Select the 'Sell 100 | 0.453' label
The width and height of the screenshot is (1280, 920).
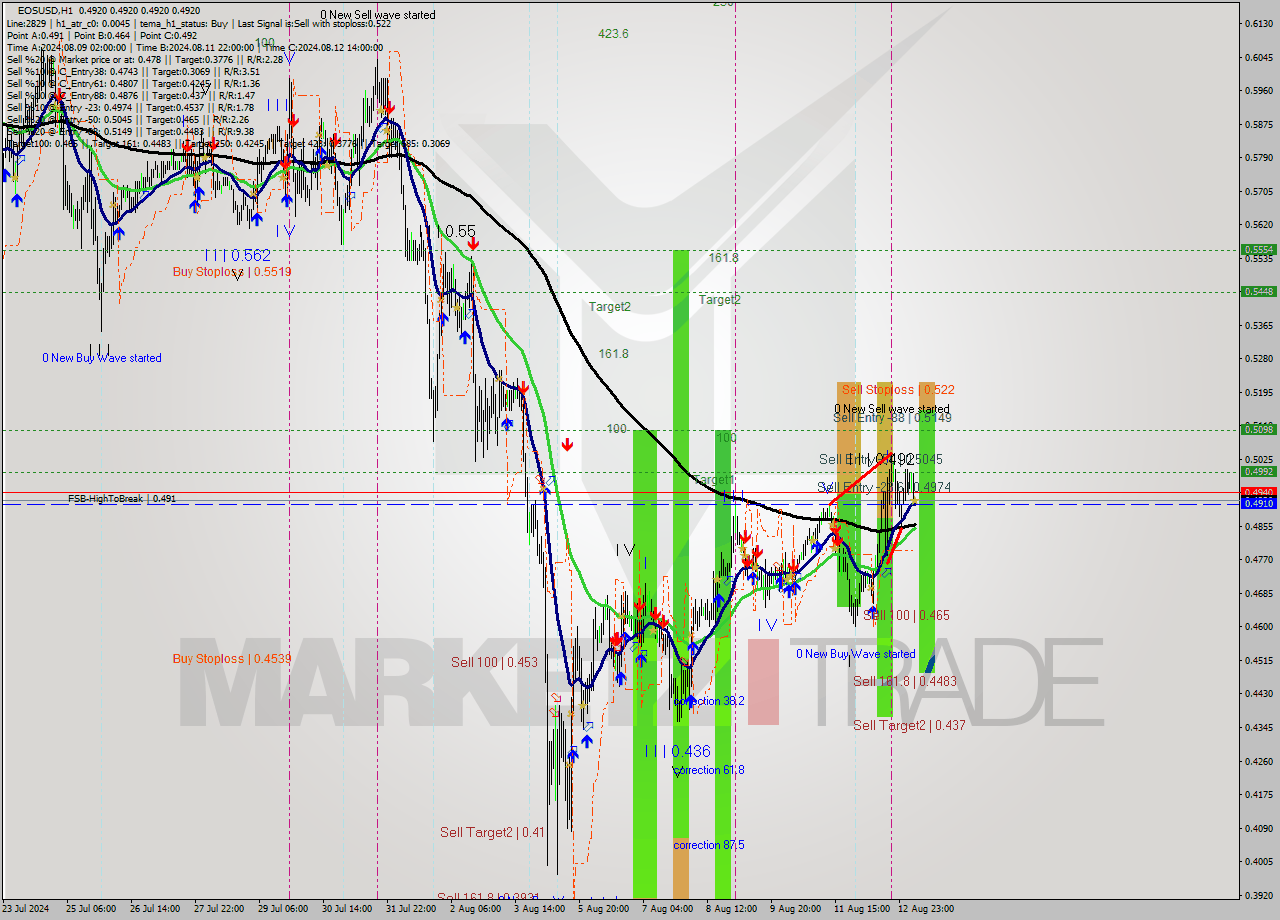(494, 662)
